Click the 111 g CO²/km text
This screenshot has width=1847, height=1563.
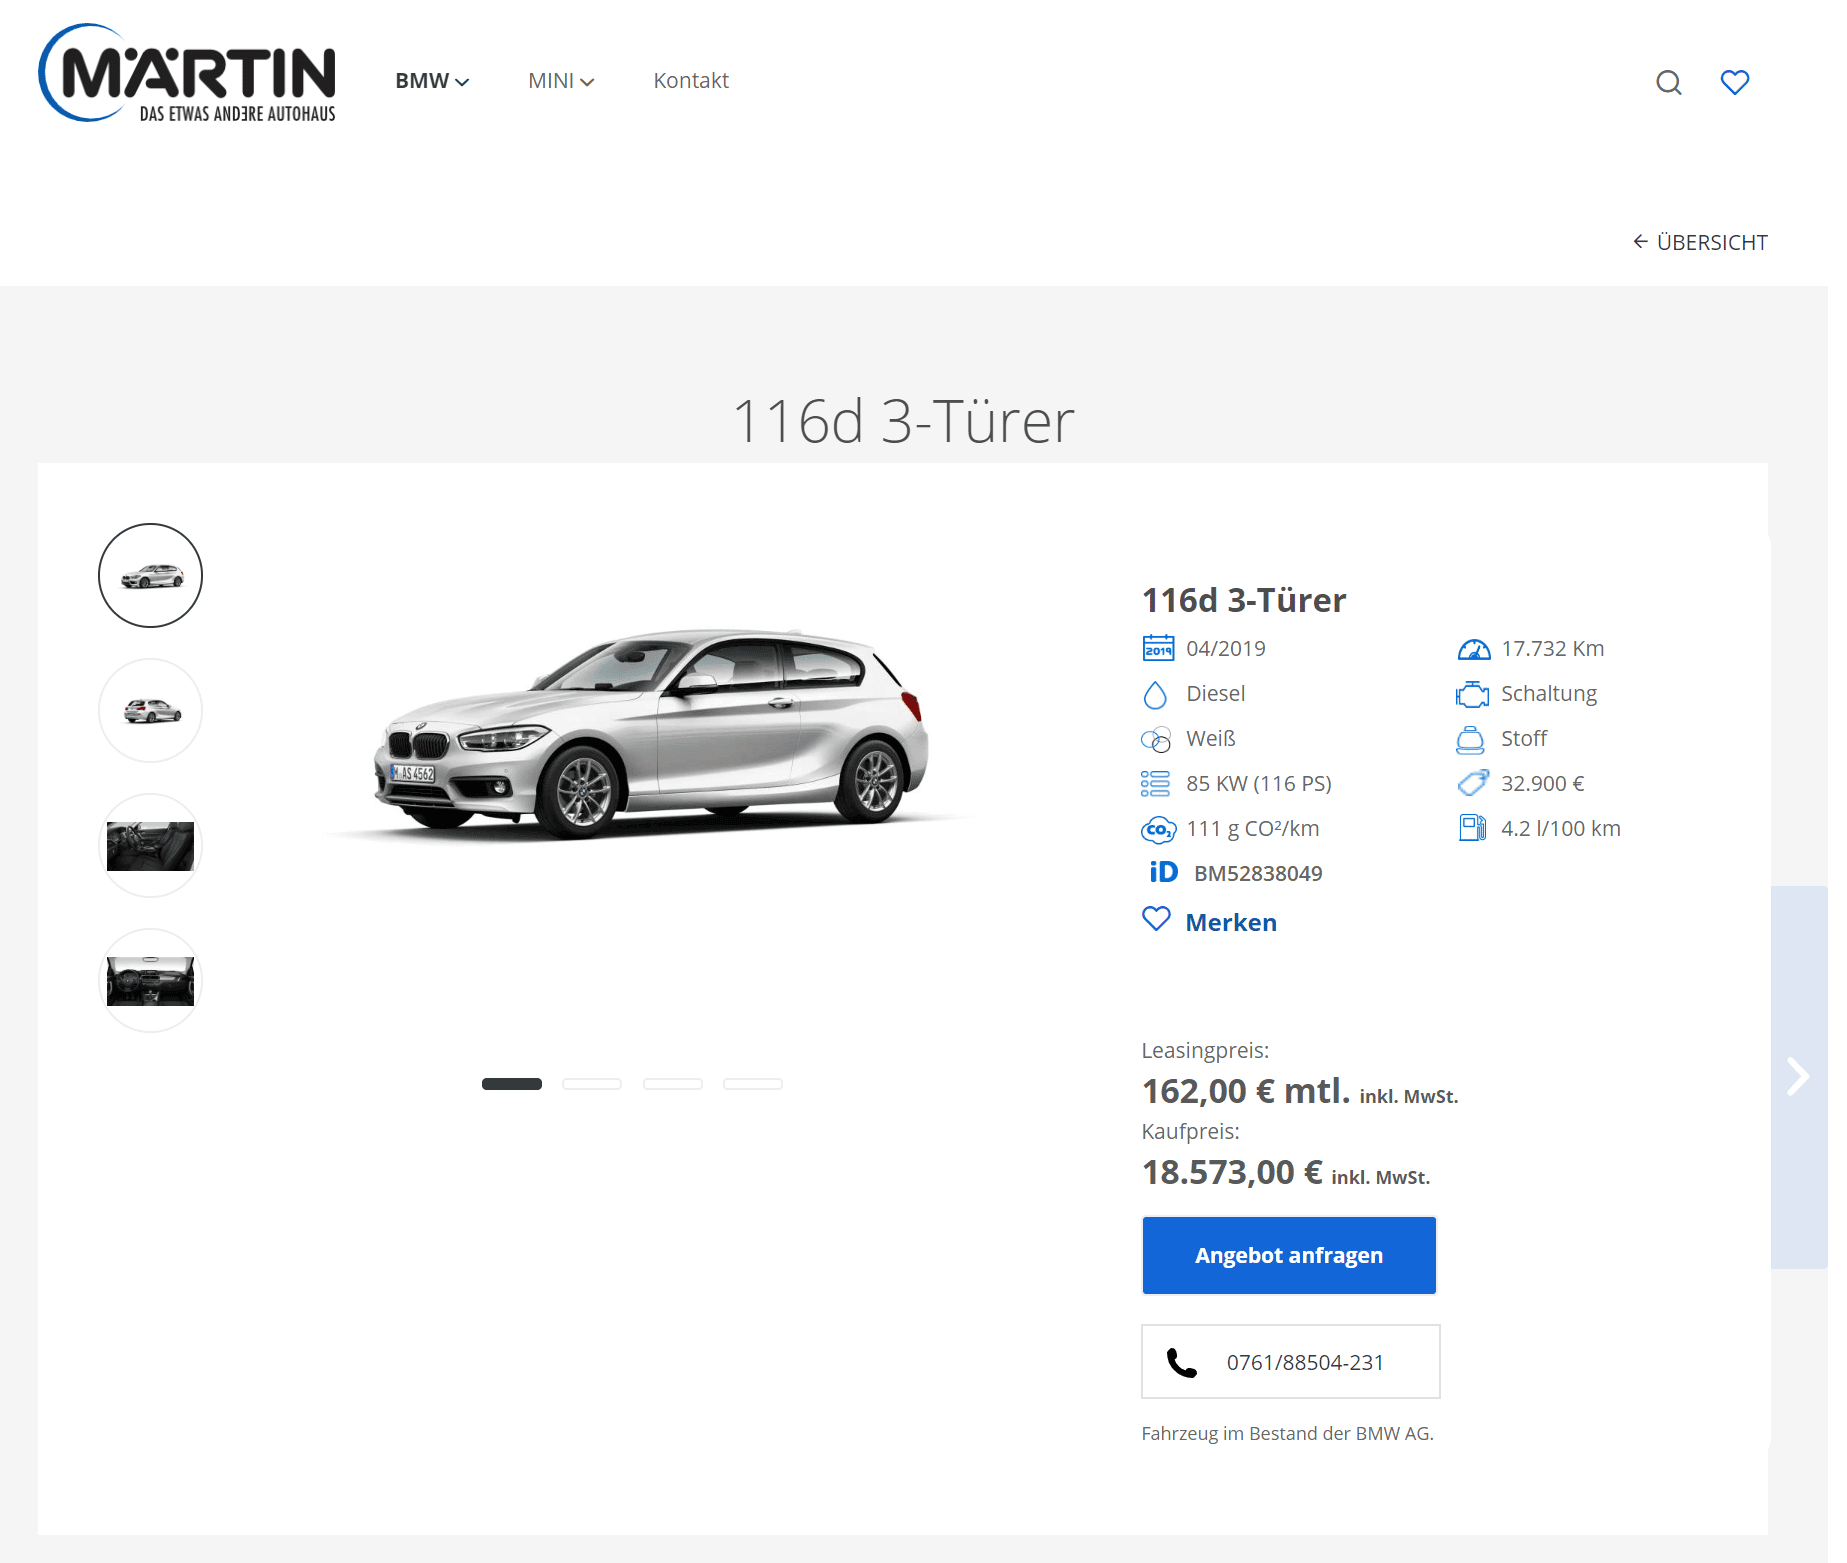click(x=1253, y=829)
